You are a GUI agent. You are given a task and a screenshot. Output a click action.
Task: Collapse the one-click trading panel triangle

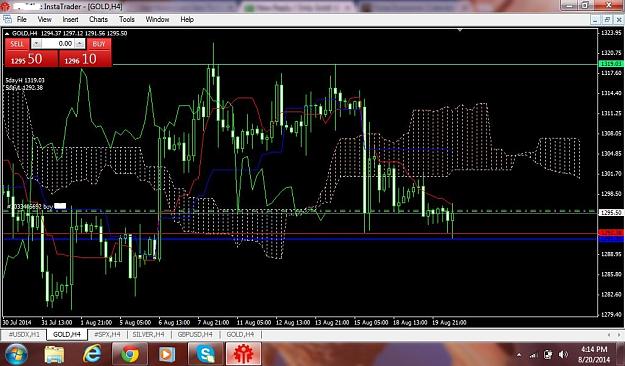pyautogui.click(x=7, y=33)
